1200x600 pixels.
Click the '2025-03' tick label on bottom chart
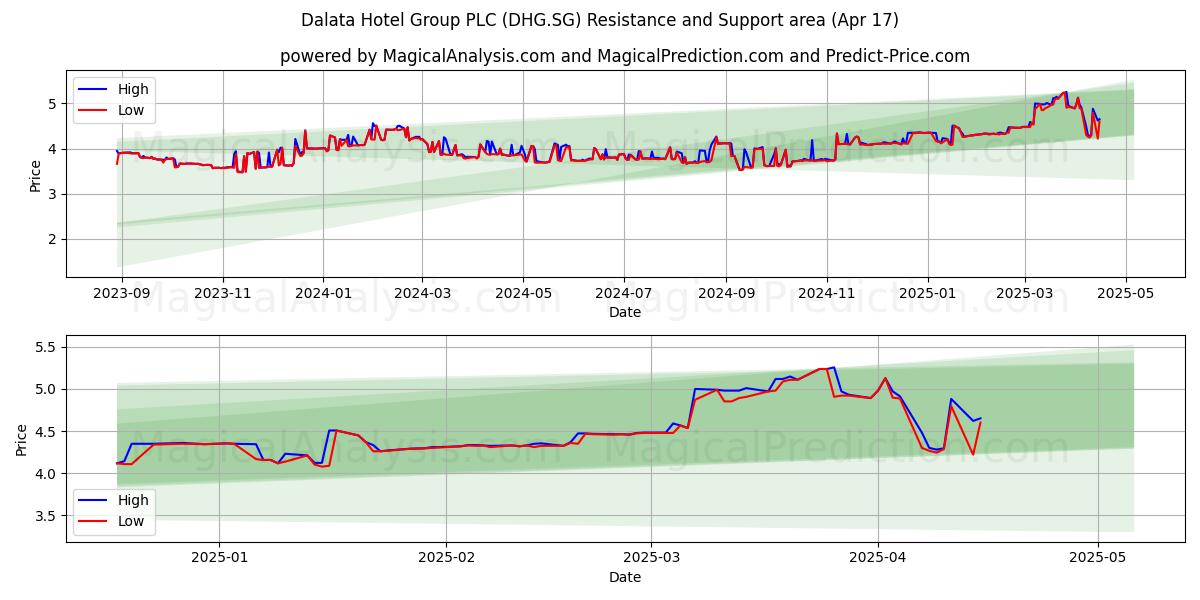tap(651, 557)
